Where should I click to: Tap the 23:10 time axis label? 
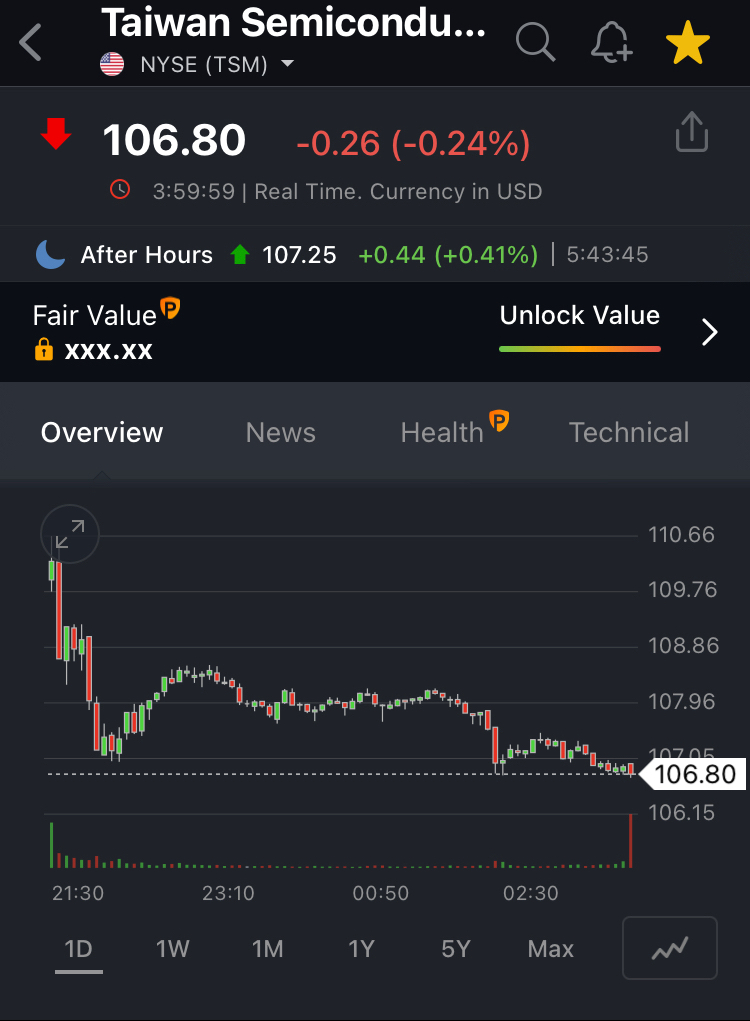click(x=228, y=893)
